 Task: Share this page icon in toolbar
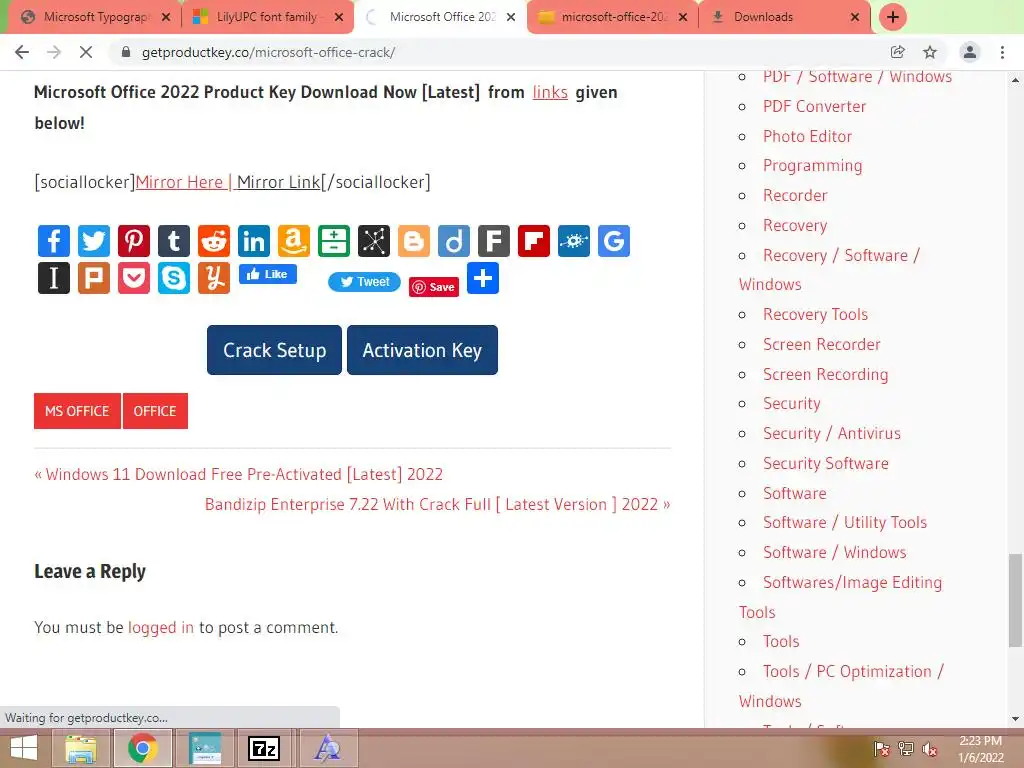click(x=897, y=52)
